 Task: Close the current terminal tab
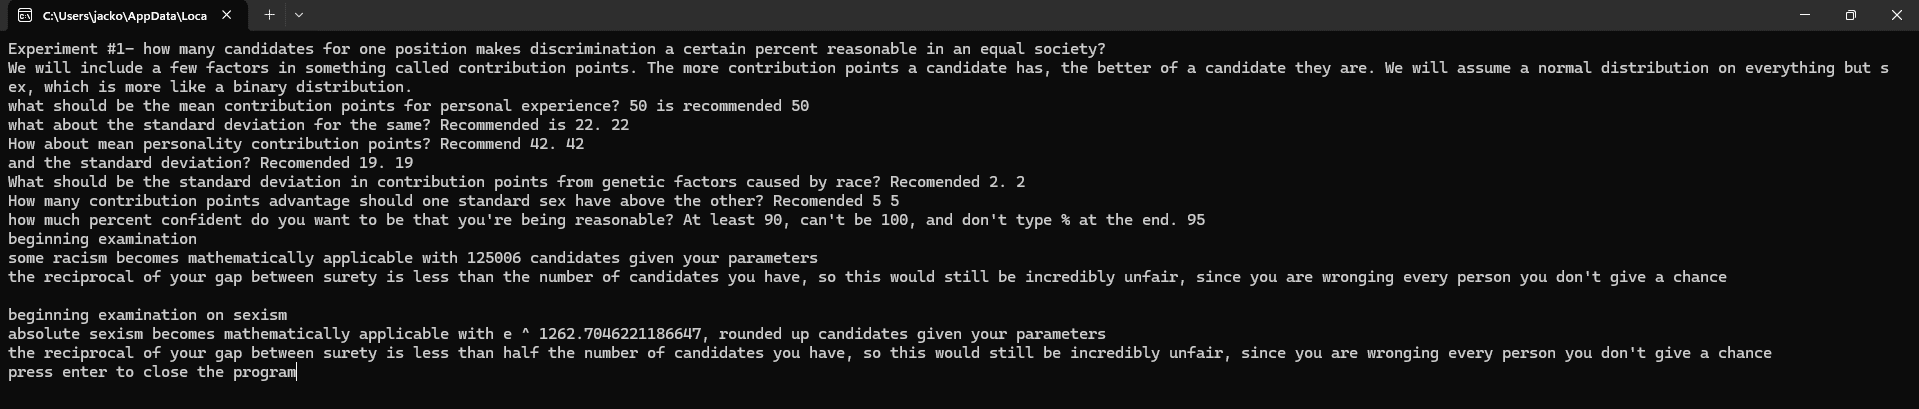227,15
